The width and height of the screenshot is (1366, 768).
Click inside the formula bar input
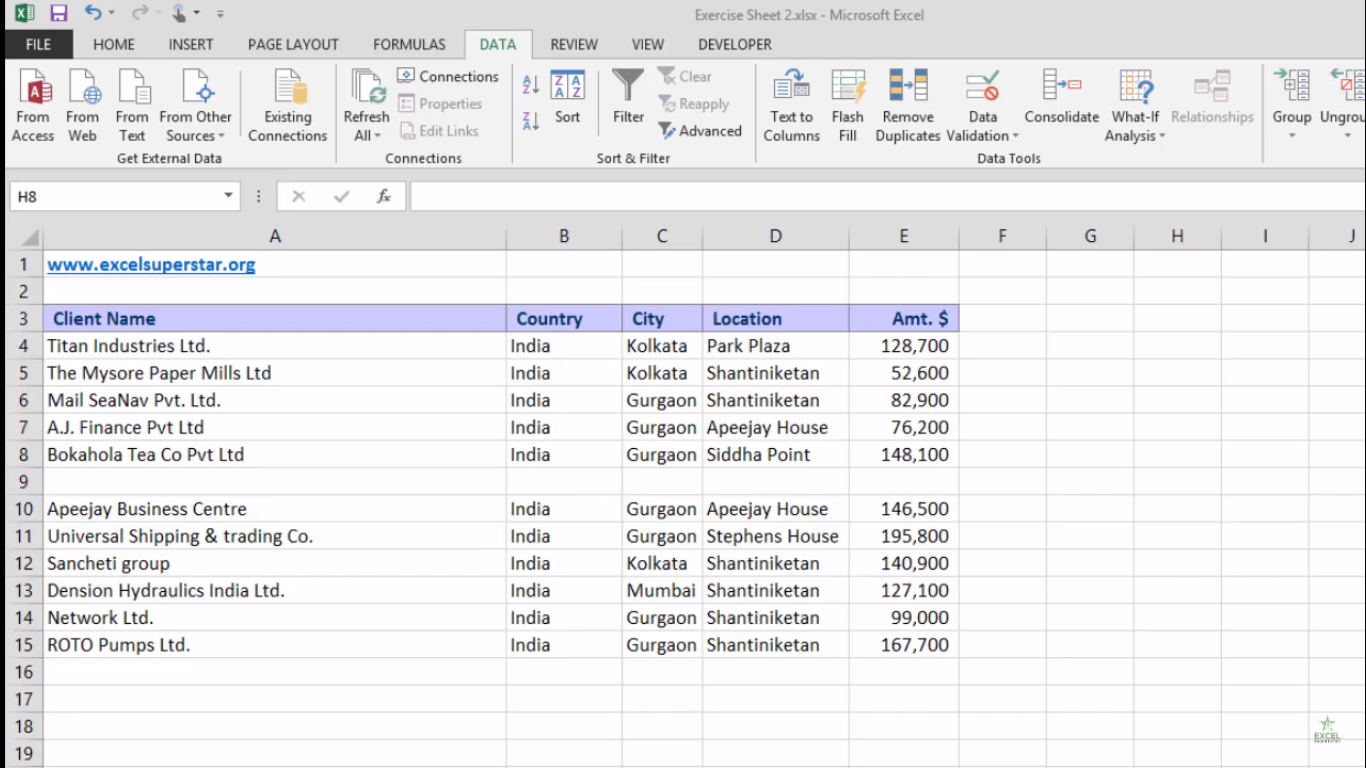(x=887, y=197)
